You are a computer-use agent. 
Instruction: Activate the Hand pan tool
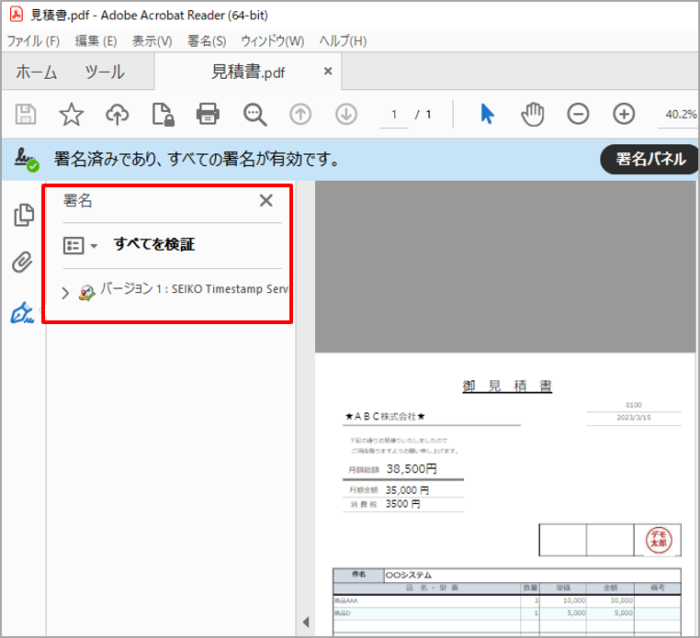coord(533,114)
